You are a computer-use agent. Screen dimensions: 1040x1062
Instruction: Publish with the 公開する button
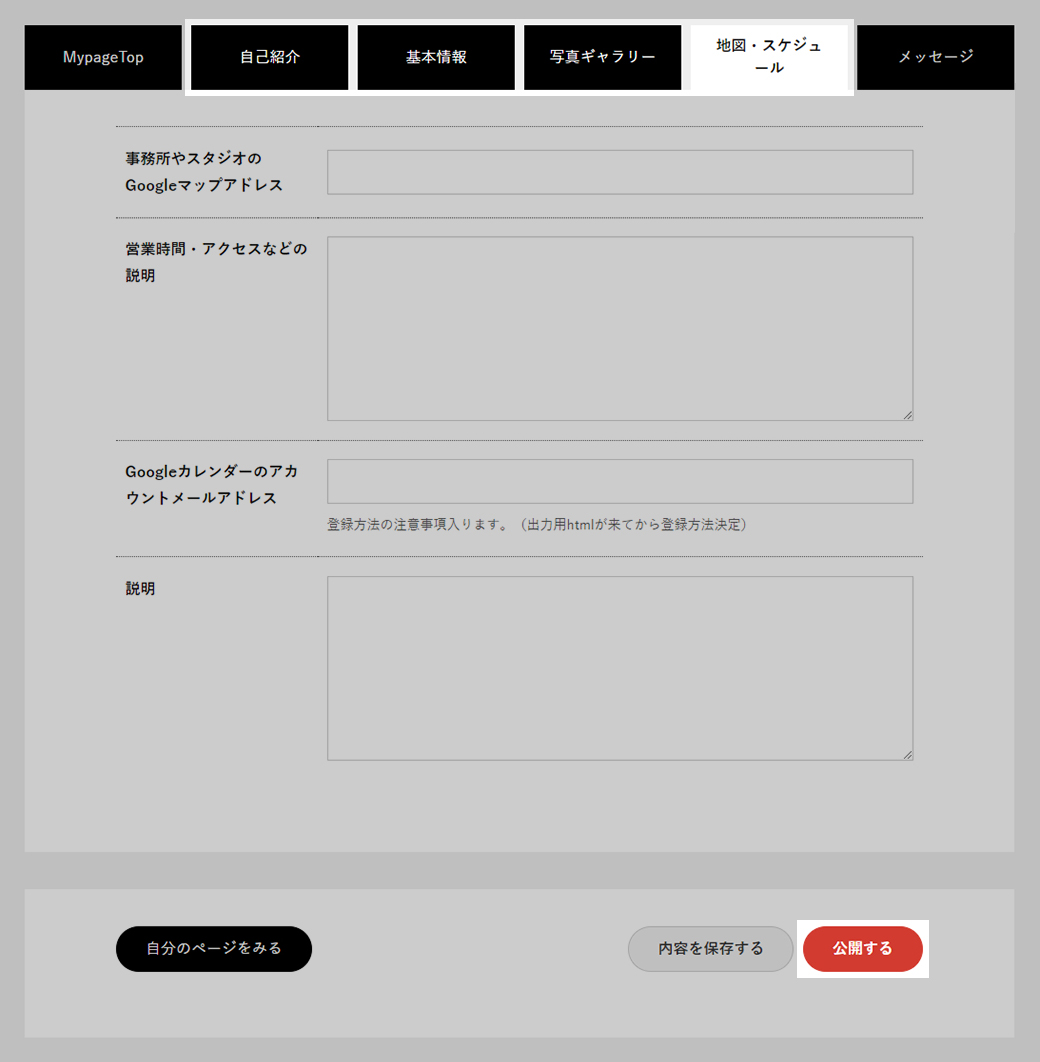pos(863,949)
